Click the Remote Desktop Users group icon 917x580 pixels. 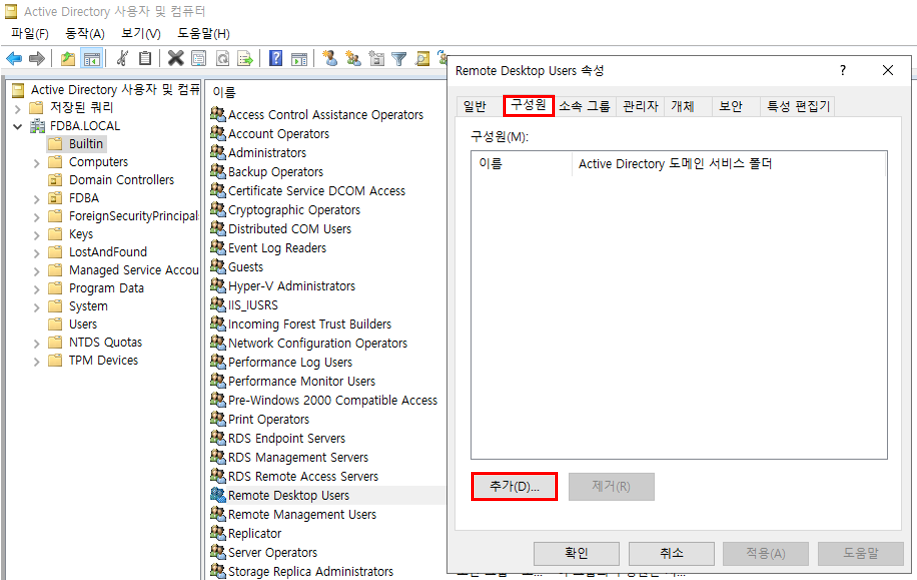218,495
